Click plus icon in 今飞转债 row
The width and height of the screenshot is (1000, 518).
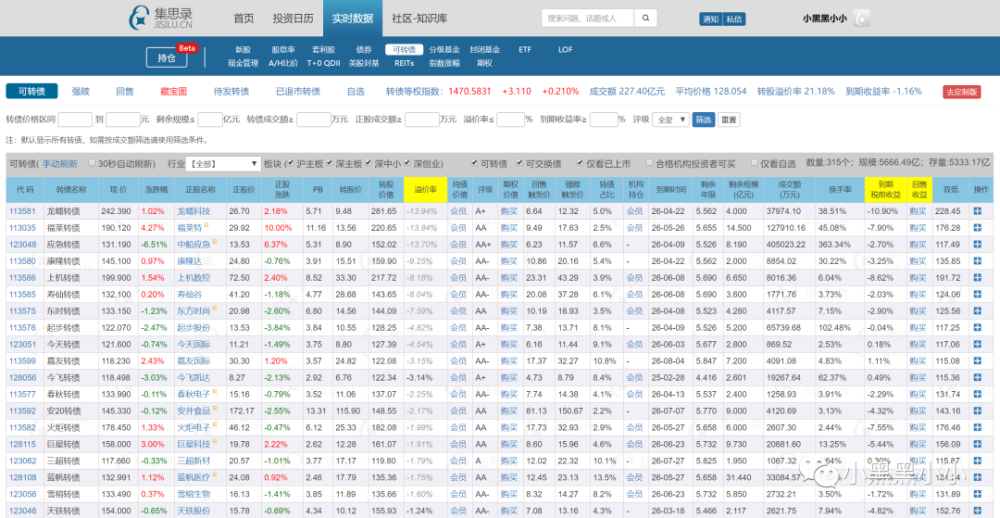977,378
